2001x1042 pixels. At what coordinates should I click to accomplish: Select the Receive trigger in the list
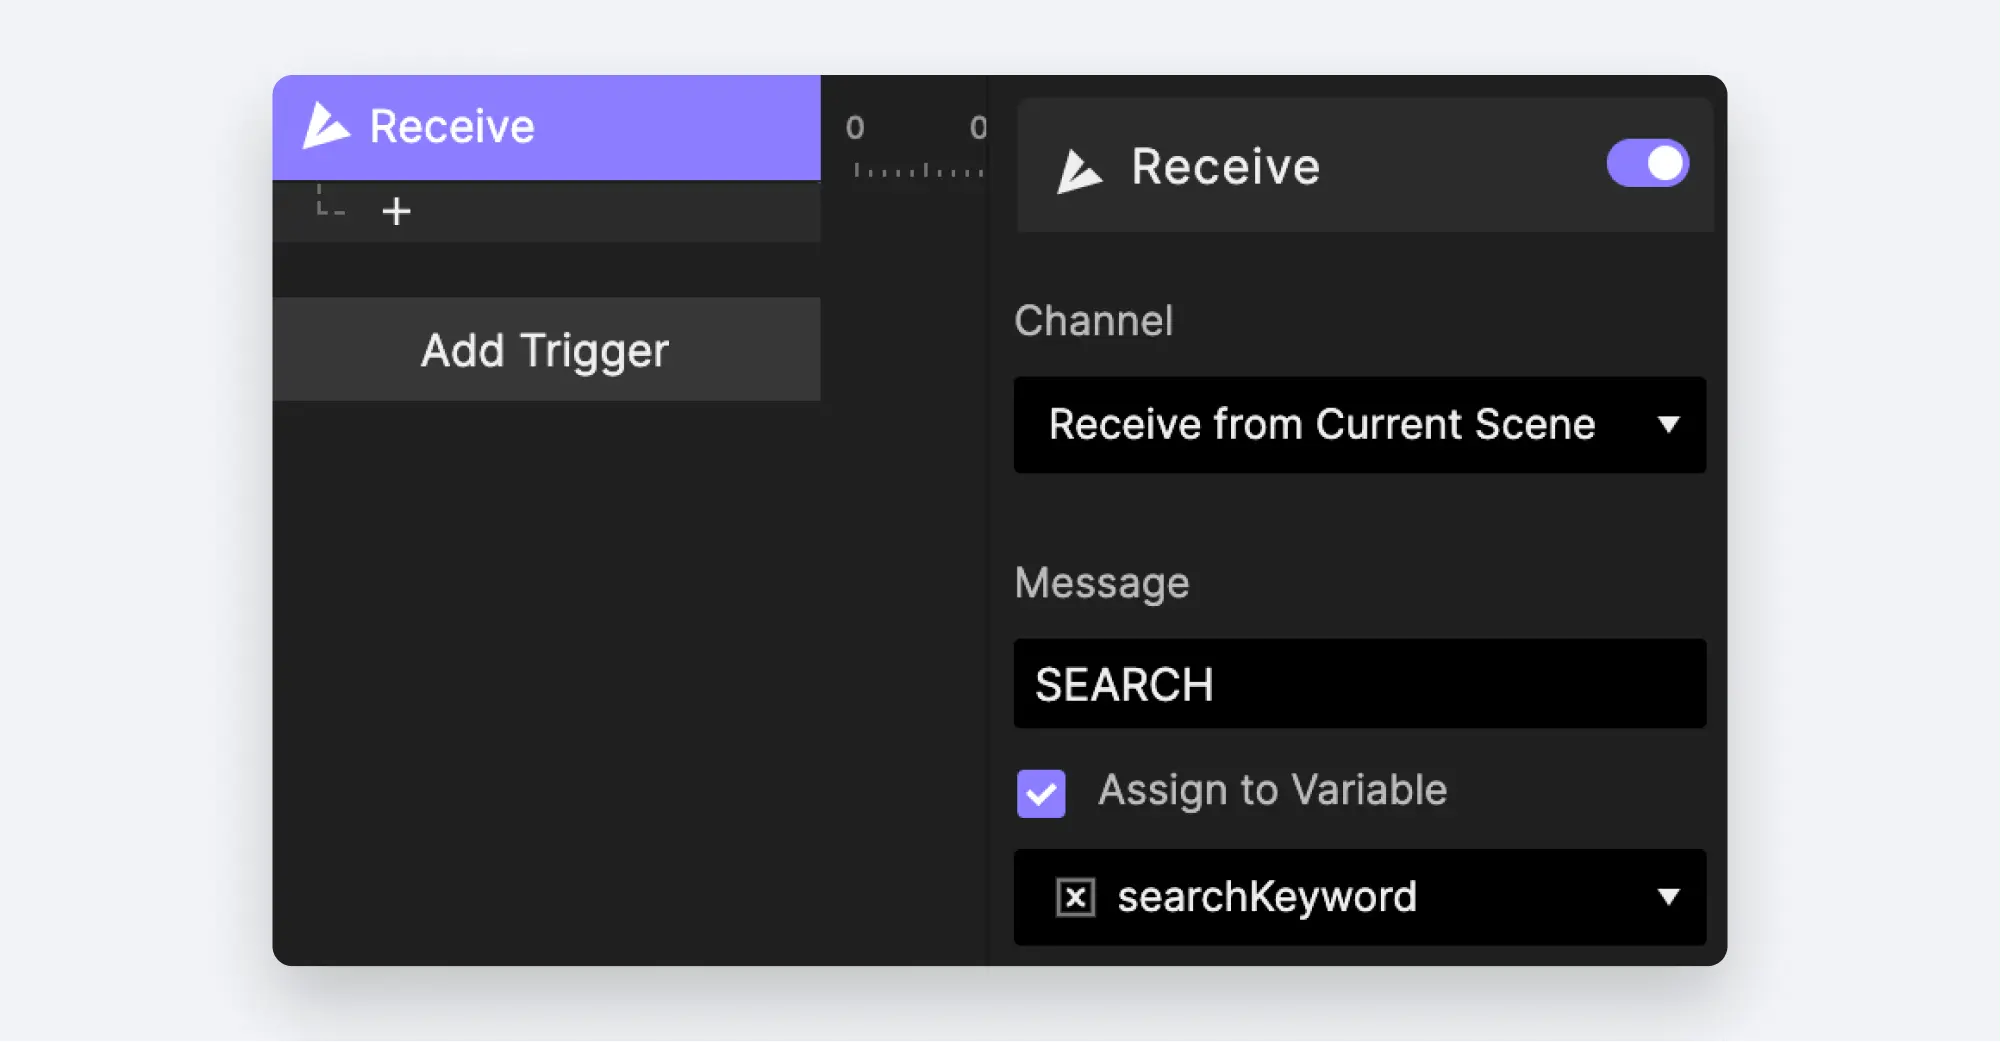tap(546, 127)
